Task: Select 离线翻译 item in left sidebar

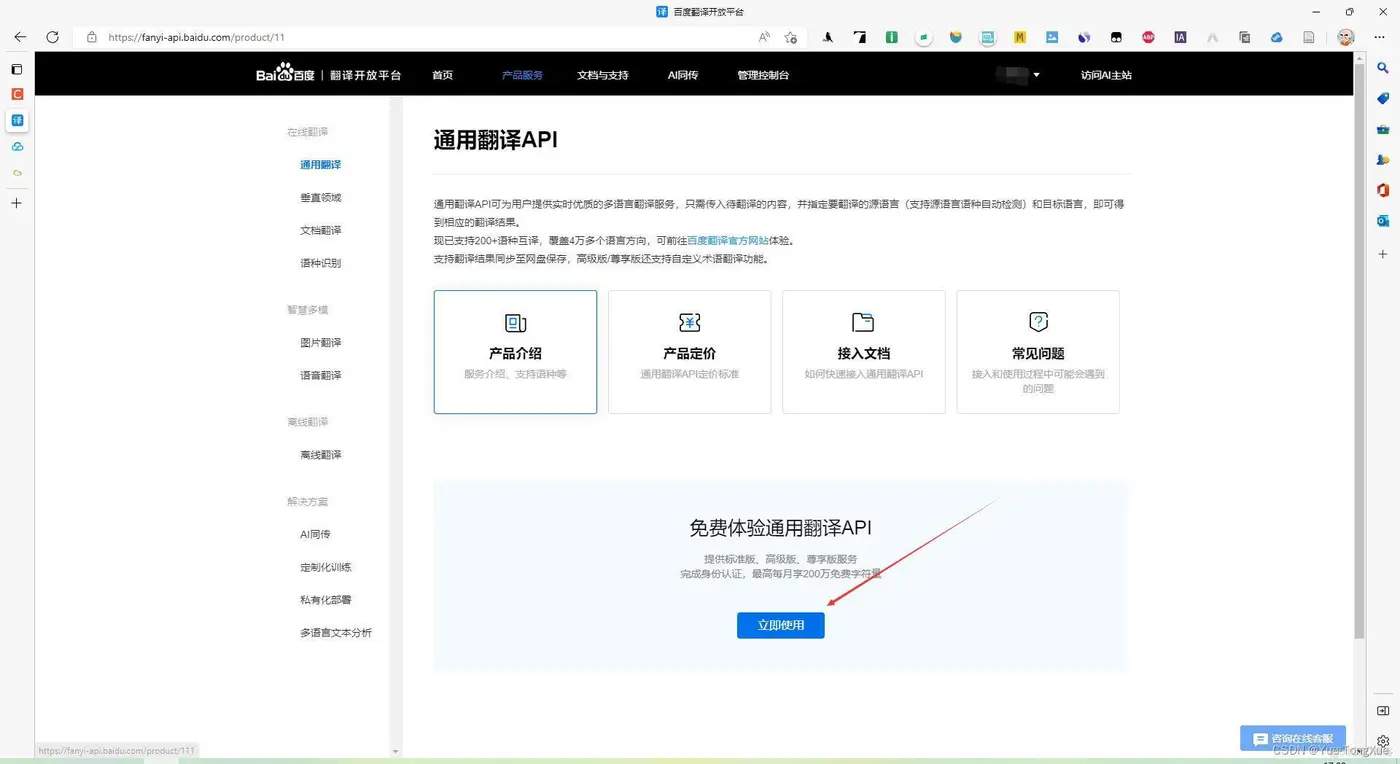Action: click(320, 455)
